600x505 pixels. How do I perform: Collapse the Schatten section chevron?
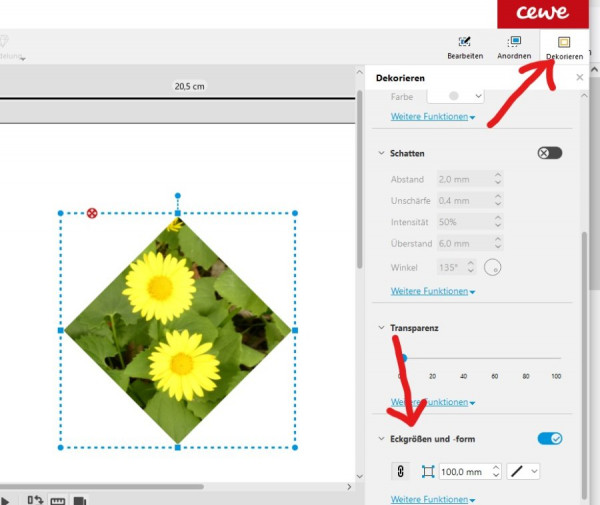coord(381,153)
